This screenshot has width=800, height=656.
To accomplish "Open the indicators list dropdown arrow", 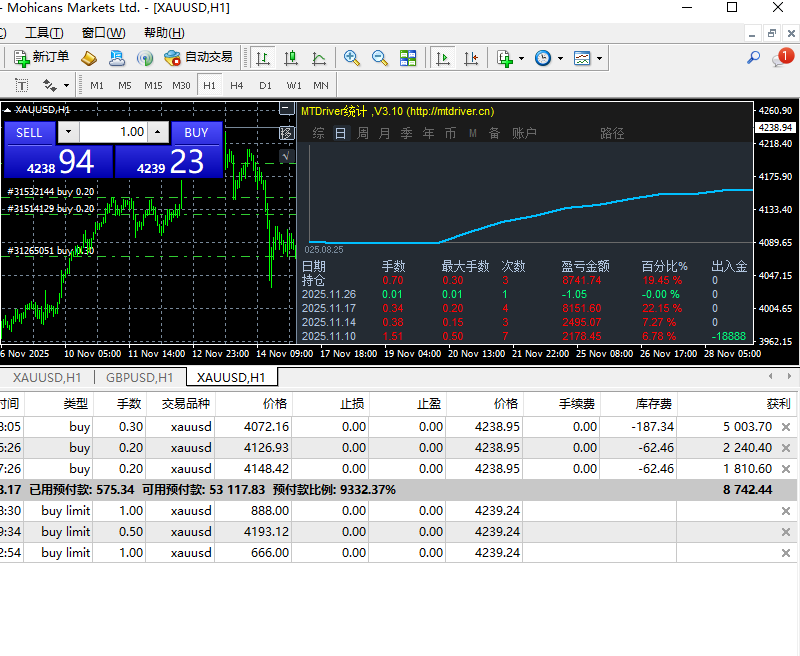I will pos(521,59).
